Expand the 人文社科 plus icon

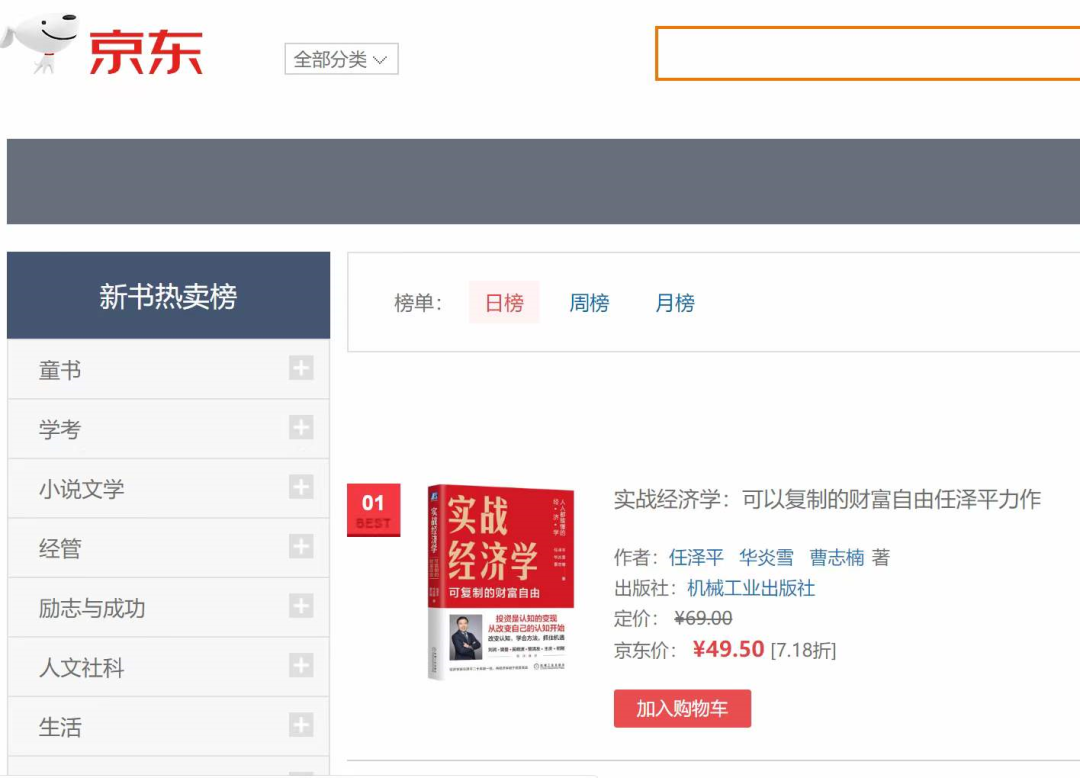[x=301, y=665]
